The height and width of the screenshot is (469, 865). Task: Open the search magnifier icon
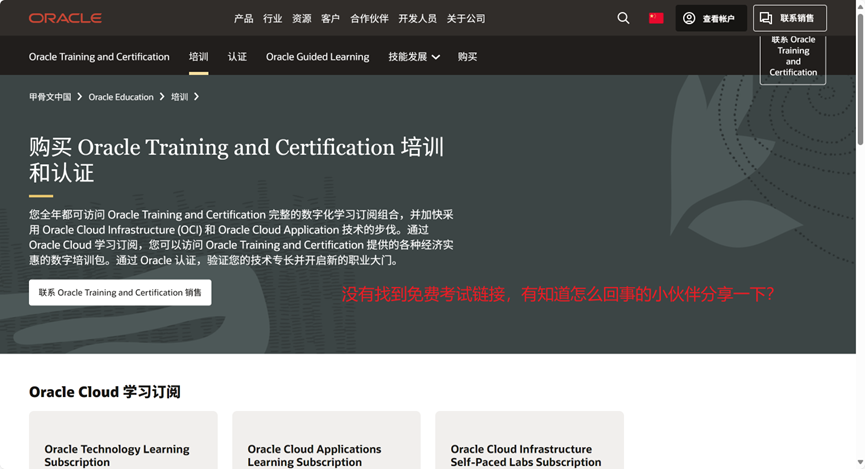tap(623, 18)
